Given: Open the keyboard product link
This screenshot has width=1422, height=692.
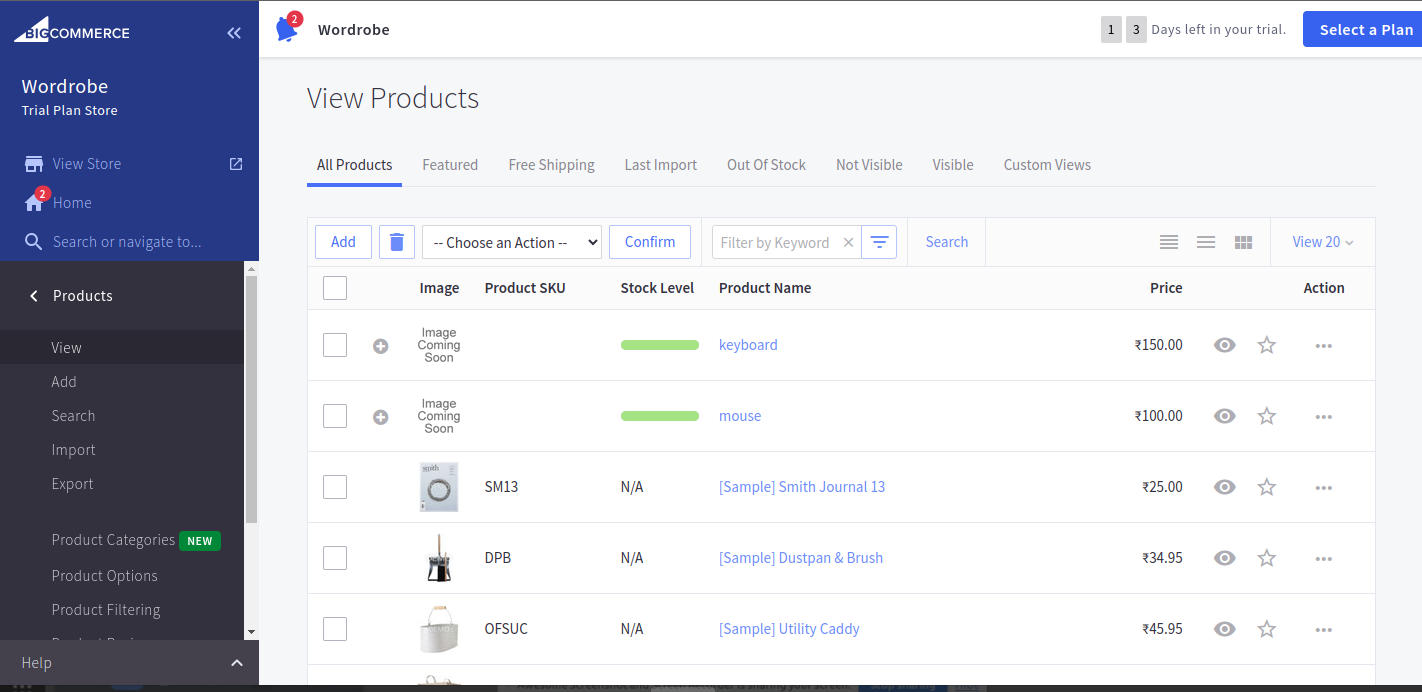Looking at the screenshot, I should (x=748, y=345).
